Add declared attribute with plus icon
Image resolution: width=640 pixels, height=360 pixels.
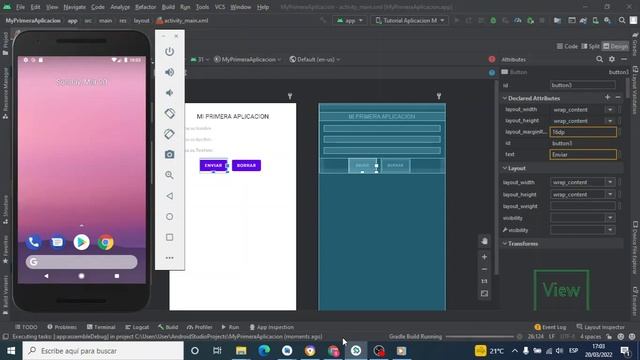[607, 97]
